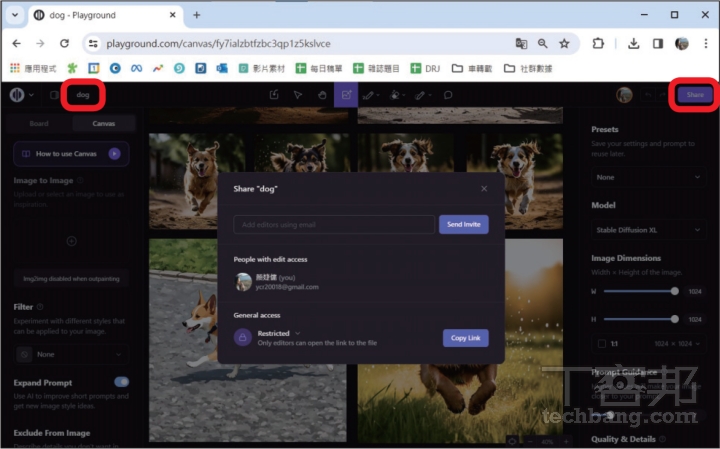This screenshot has height=449, width=720.
Task: Click the dog file name
Action: [83, 95]
